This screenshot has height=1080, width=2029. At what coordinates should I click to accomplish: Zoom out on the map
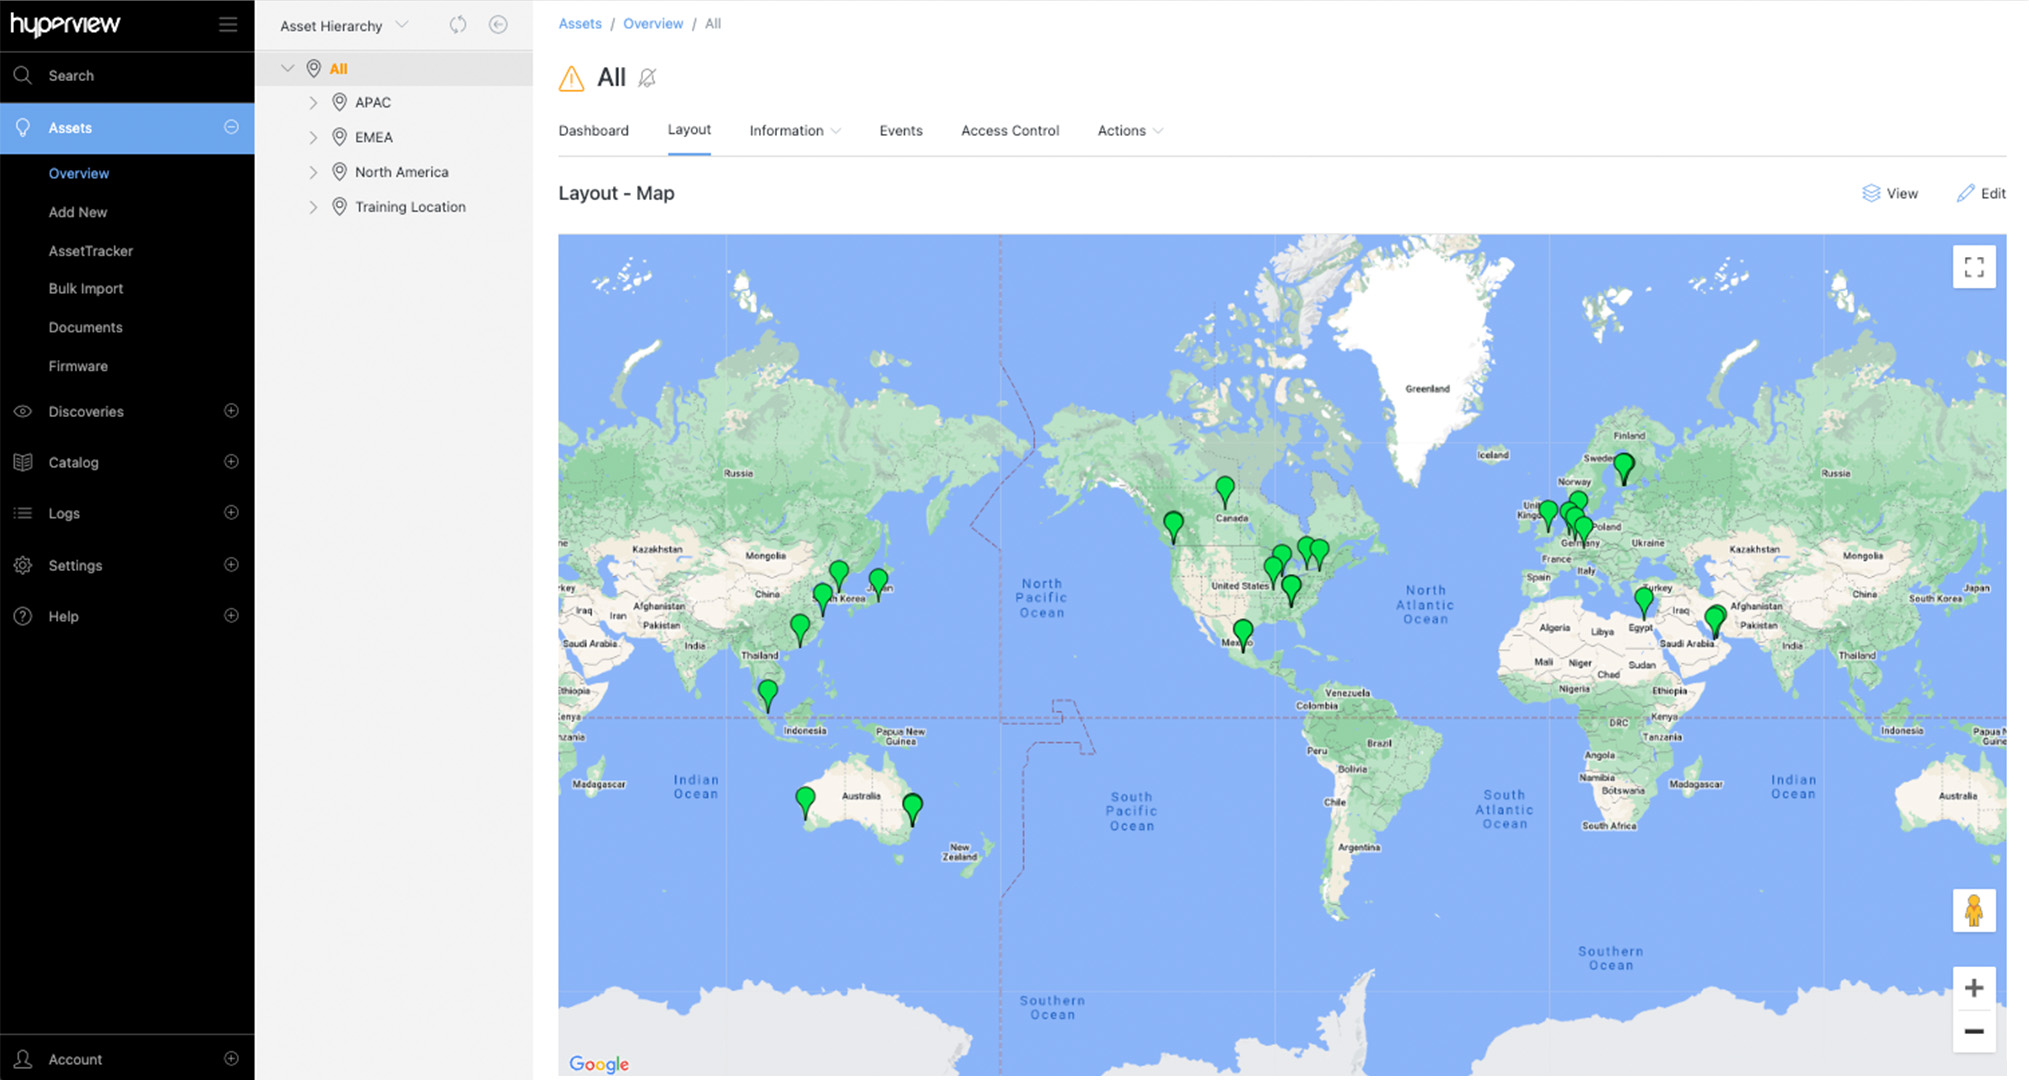(x=1974, y=1031)
